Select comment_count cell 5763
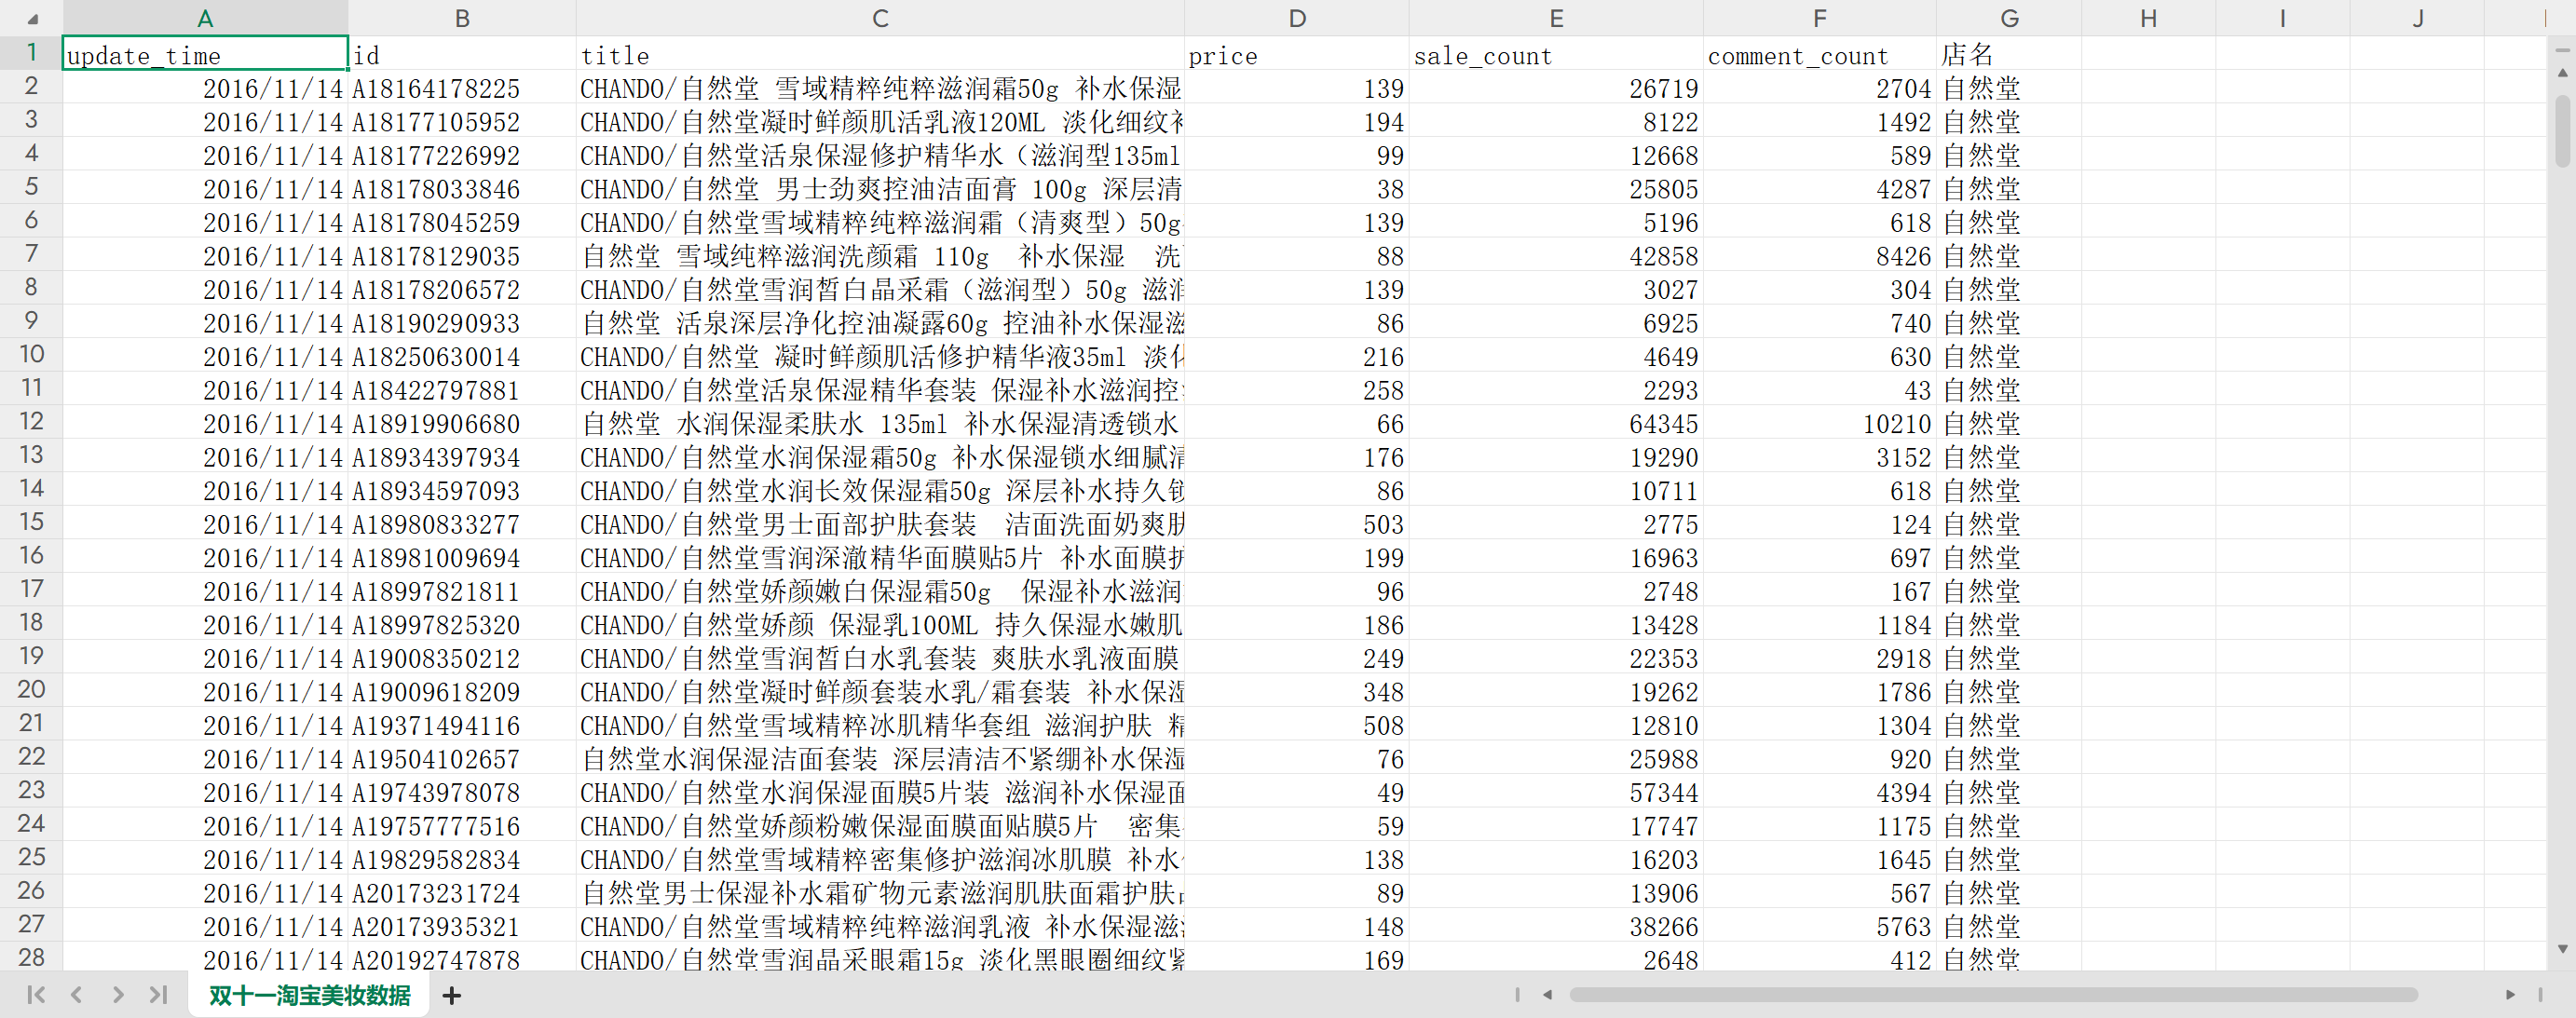 point(1820,926)
